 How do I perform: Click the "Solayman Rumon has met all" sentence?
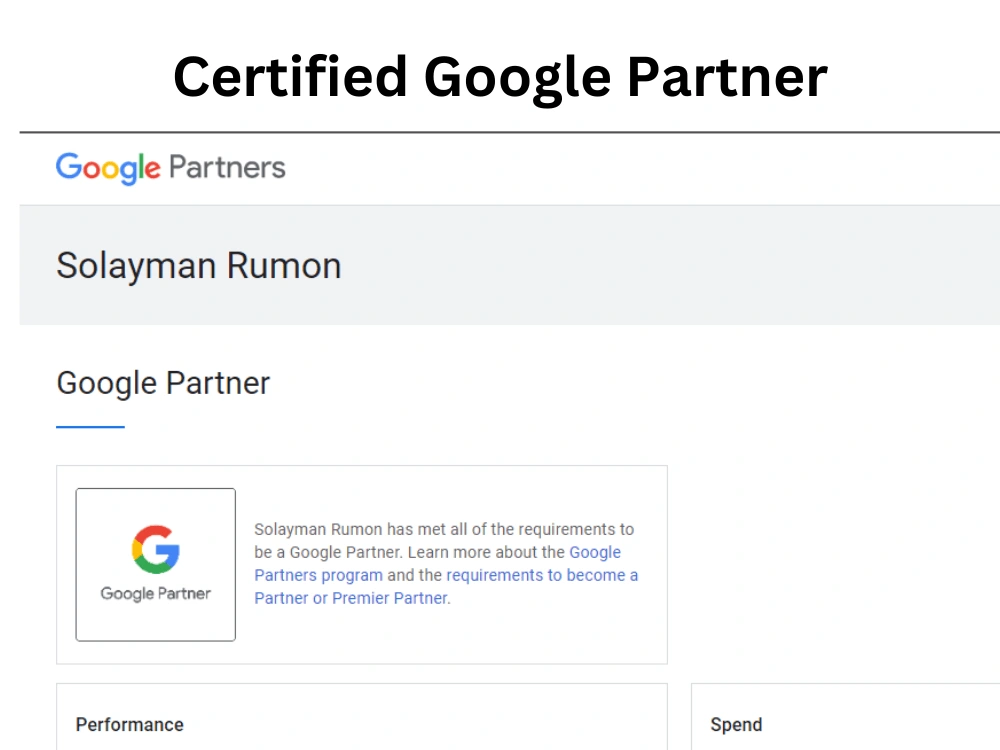(362, 529)
